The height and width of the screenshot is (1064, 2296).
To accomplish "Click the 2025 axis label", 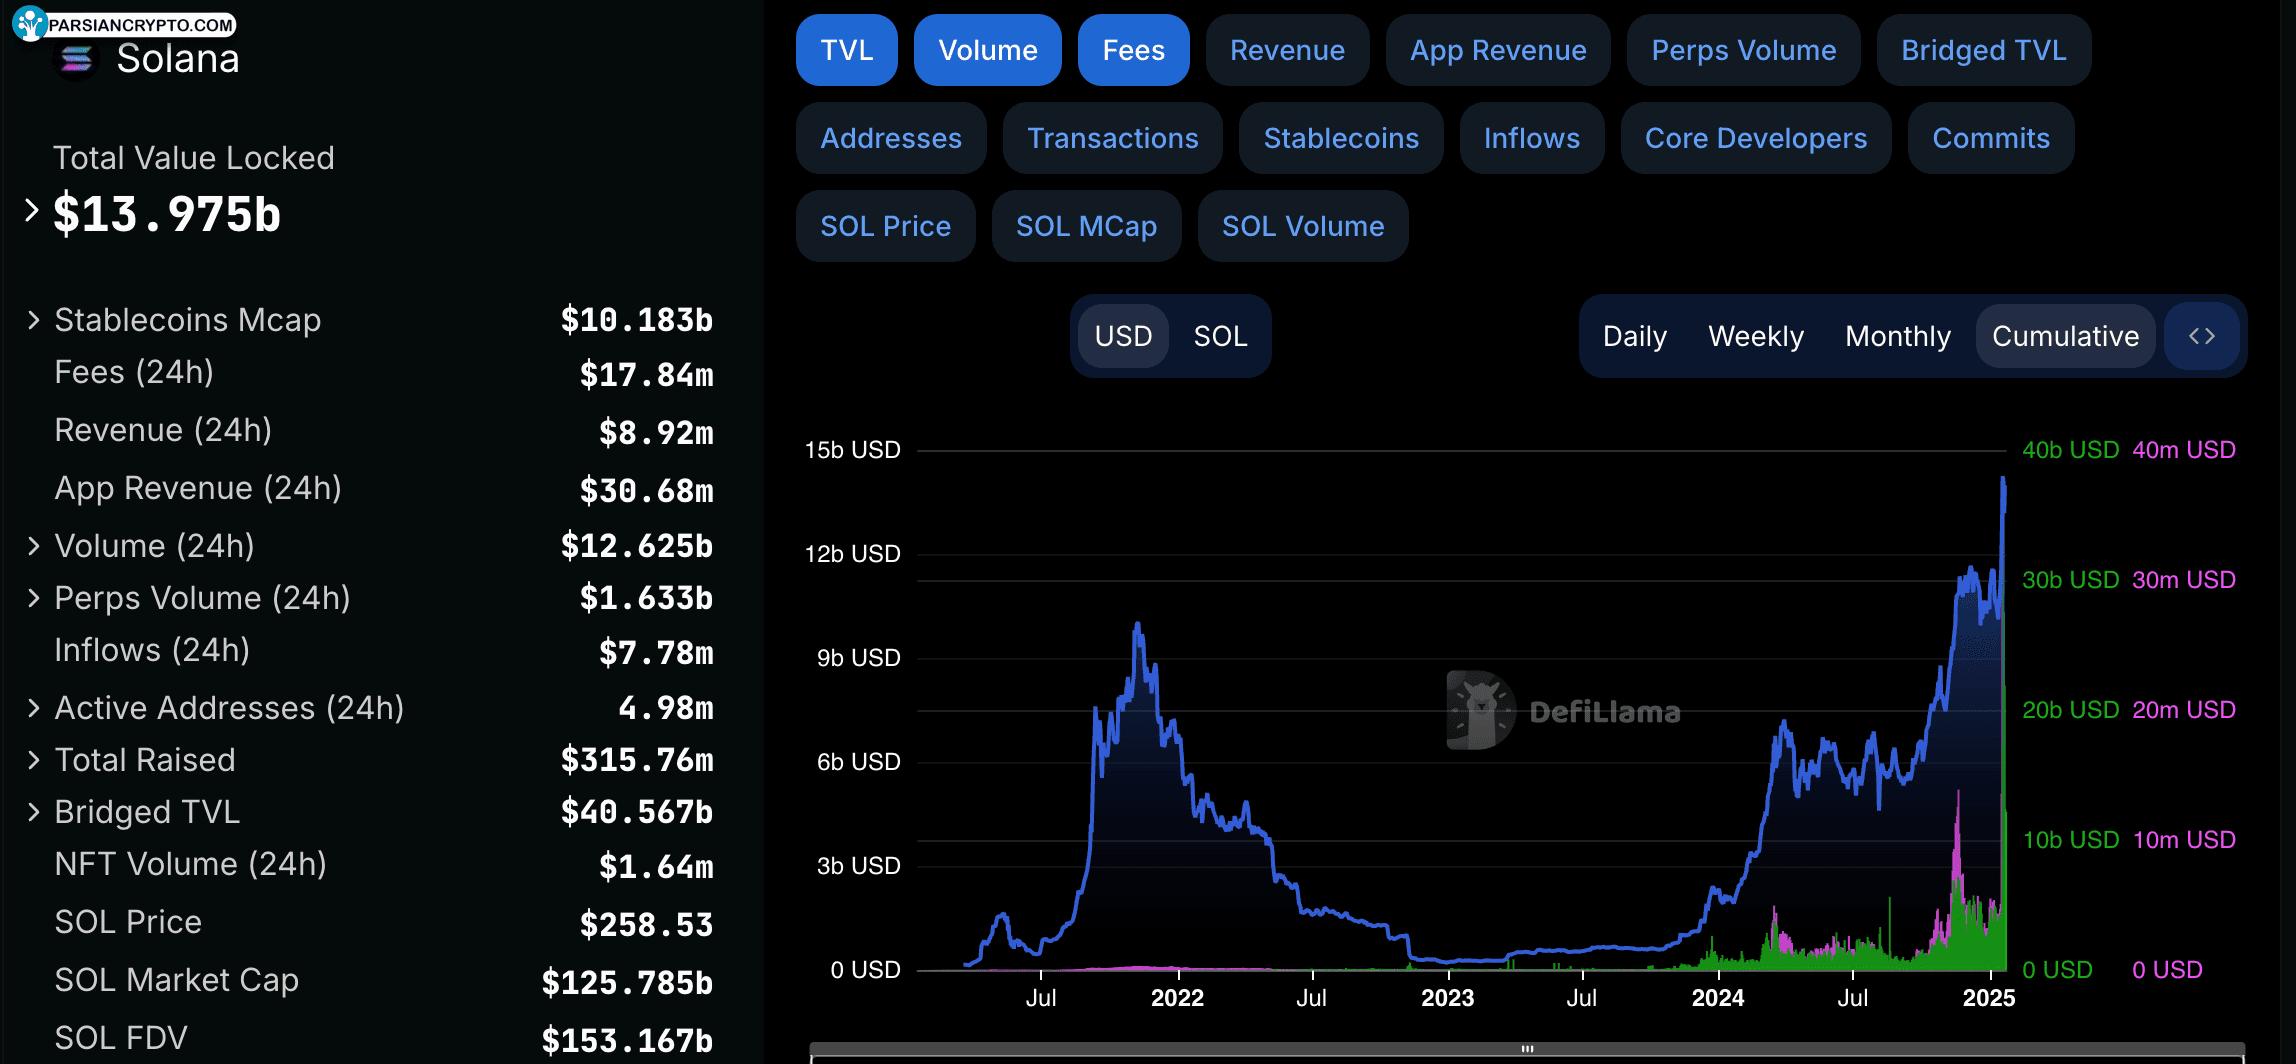I will tap(1988, 998).
